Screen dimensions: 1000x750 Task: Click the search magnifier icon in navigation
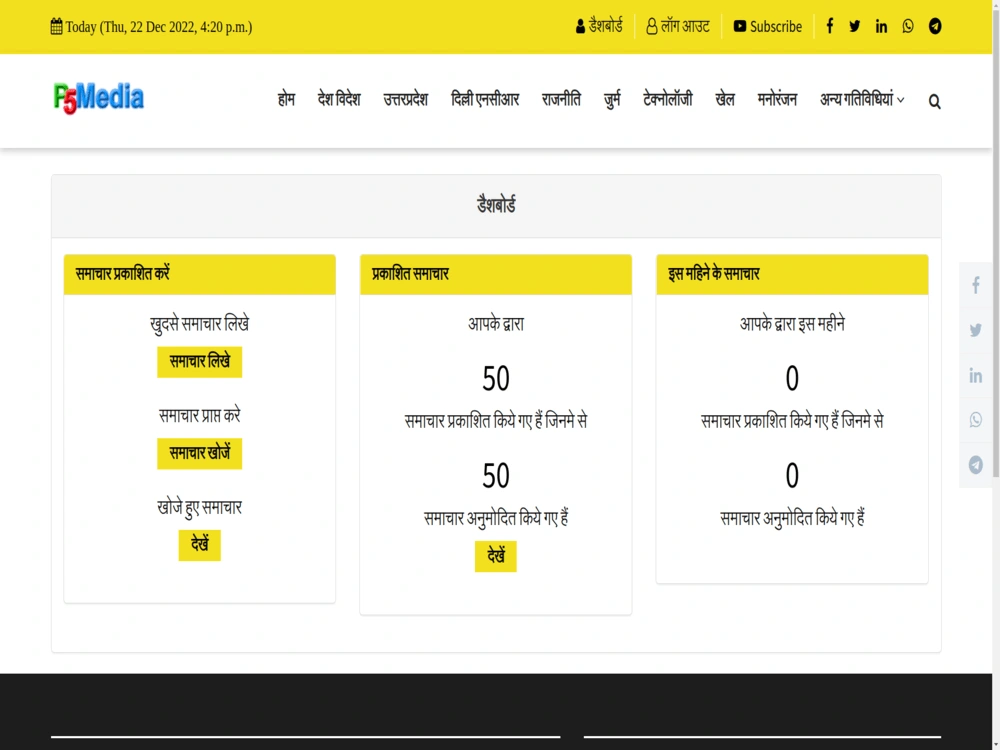coord(934,101)
